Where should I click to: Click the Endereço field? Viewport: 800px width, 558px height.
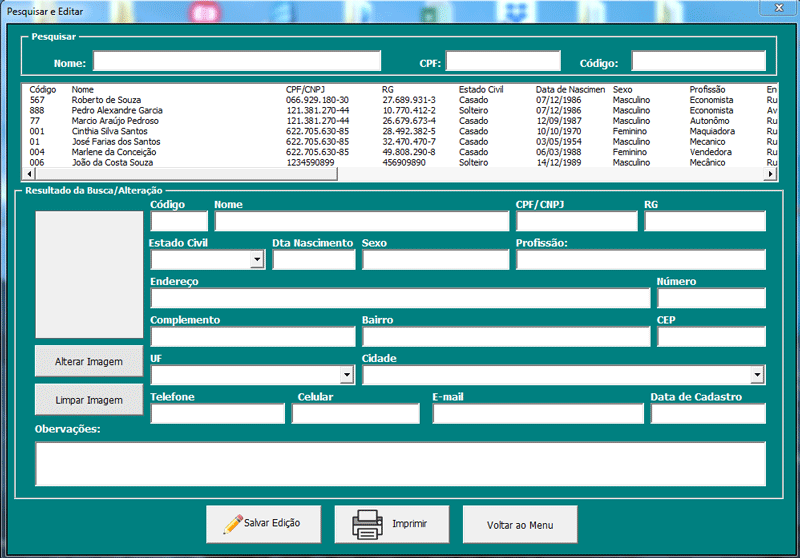point(401,298)
